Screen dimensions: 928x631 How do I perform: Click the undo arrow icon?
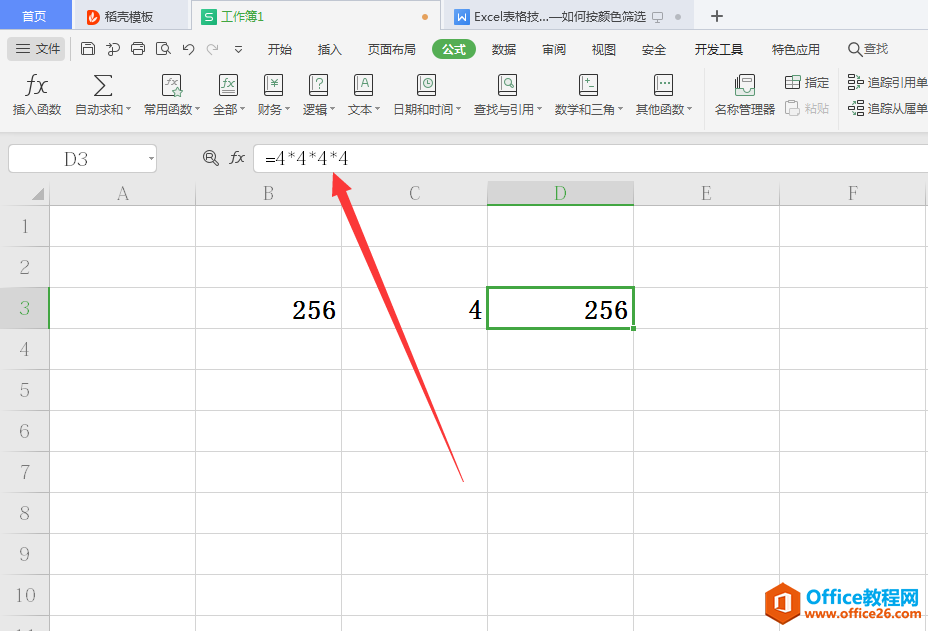pyautogui.click(x=188, y=49)
